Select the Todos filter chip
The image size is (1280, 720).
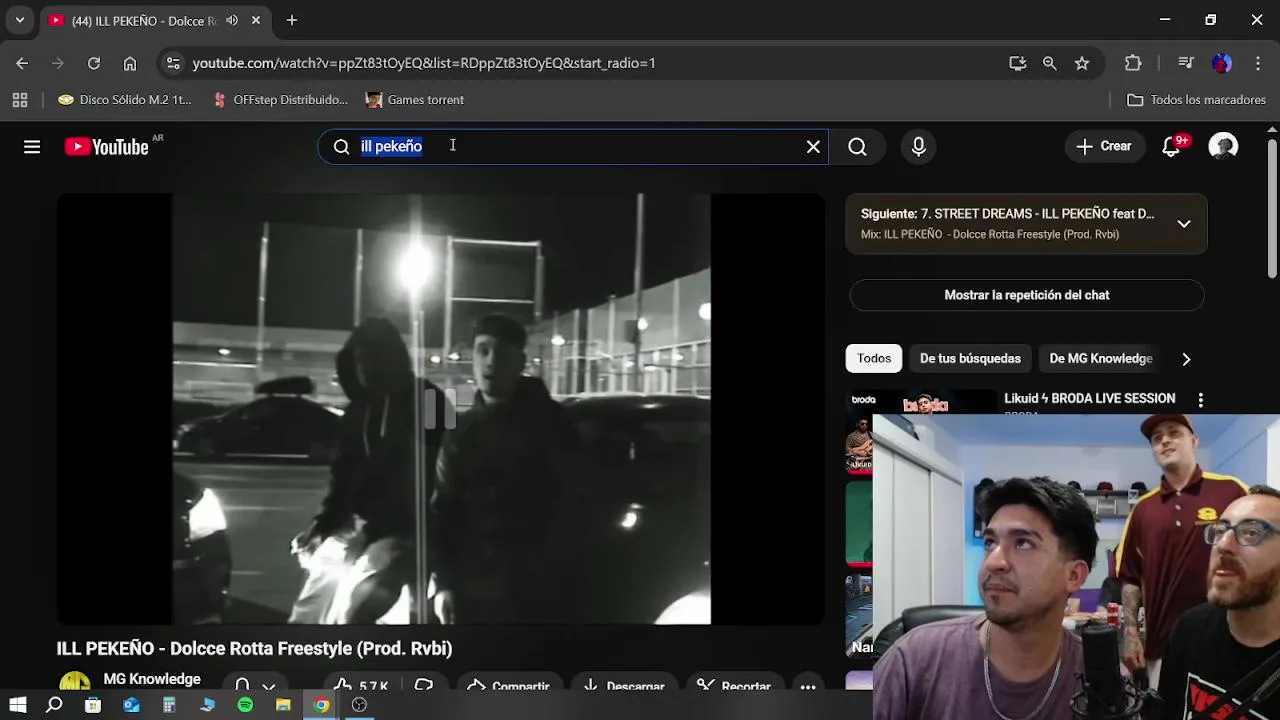point(873,358)
